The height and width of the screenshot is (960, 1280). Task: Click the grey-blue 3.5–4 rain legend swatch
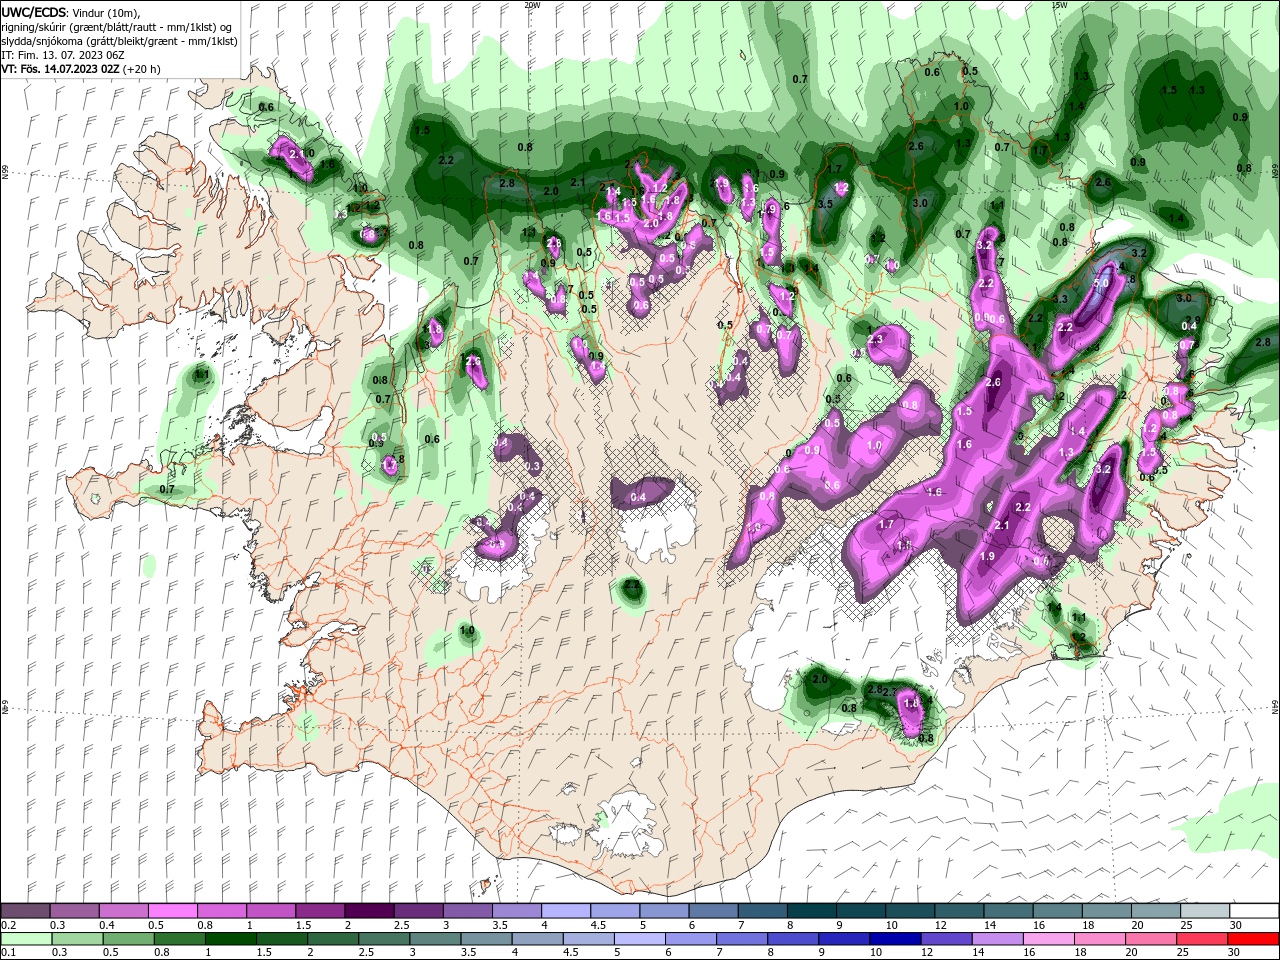tap(486, 939)
